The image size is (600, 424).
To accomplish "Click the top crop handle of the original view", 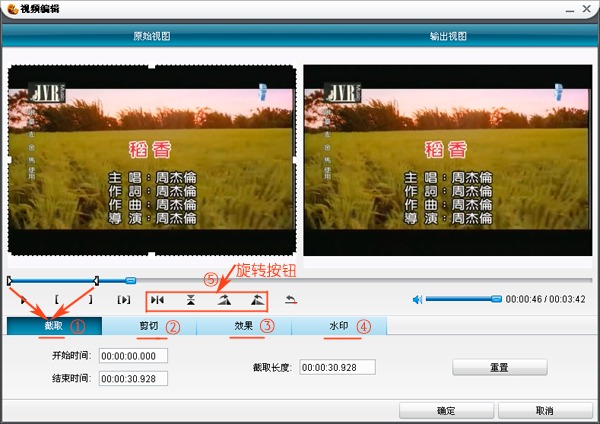I will 152,66.
